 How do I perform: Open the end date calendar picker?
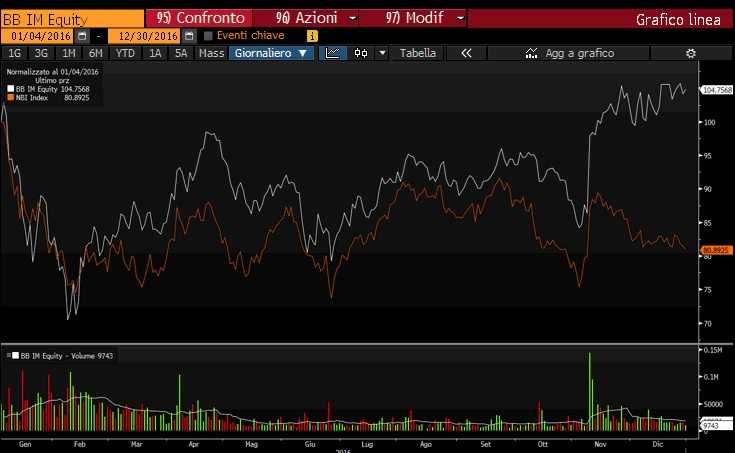pyautogui.click(x=189, y=36)
